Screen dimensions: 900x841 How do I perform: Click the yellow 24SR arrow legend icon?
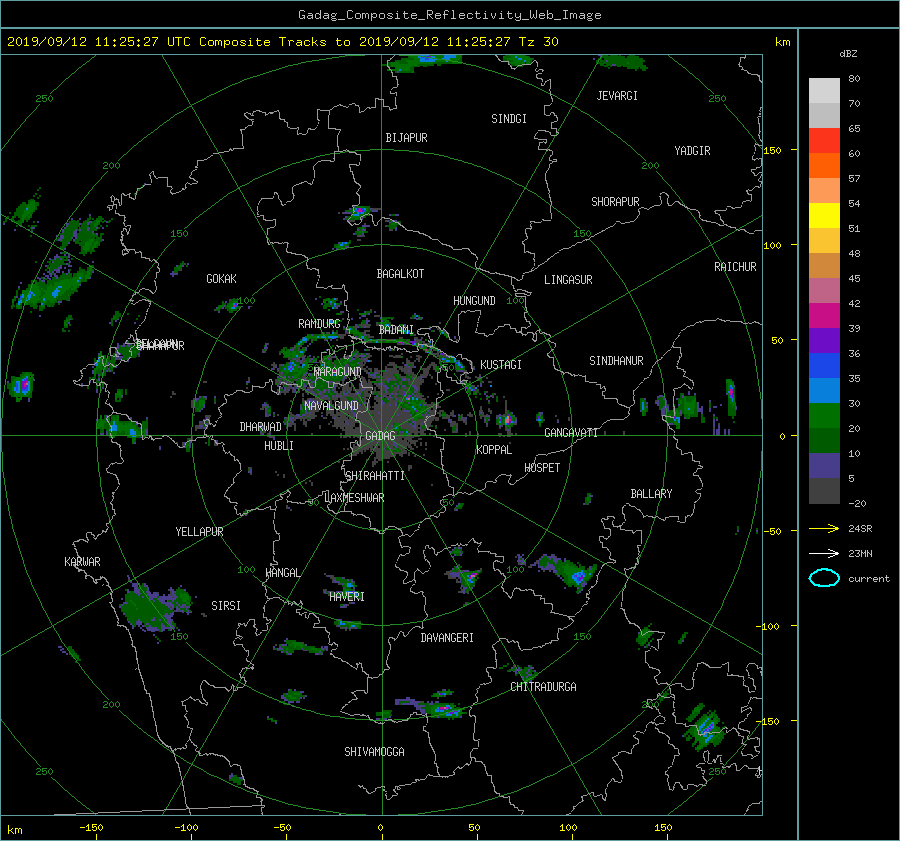click(x=824, y=529)
